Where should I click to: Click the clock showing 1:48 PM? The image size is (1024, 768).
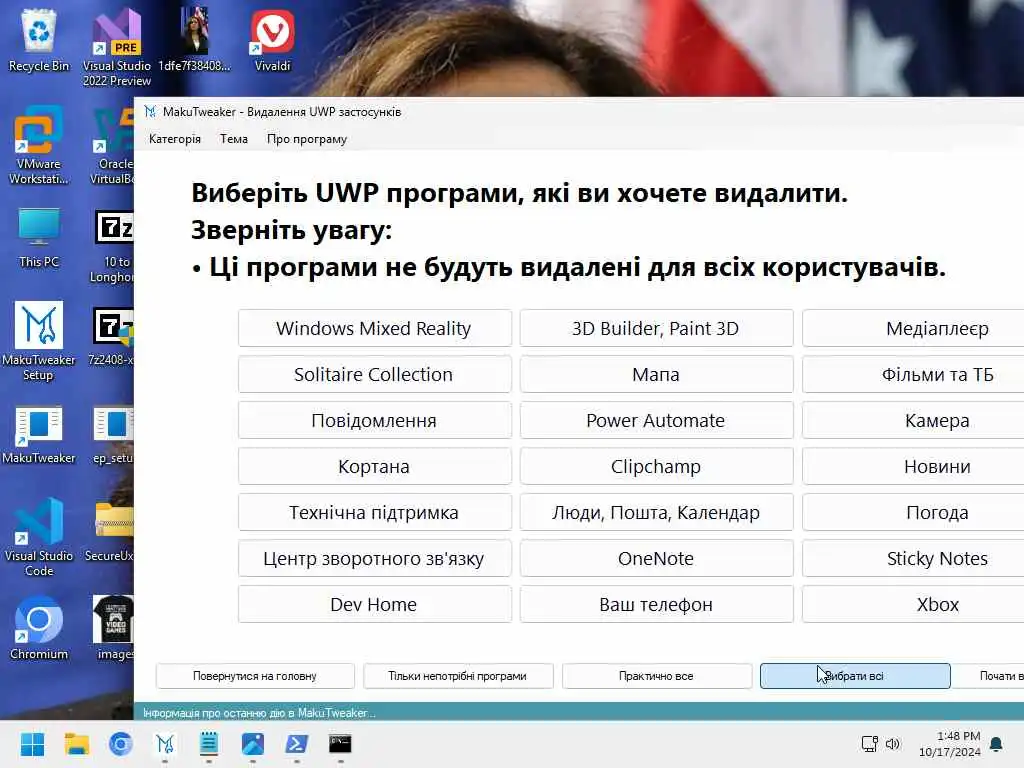pyautogui.click(x=950, y=744)
